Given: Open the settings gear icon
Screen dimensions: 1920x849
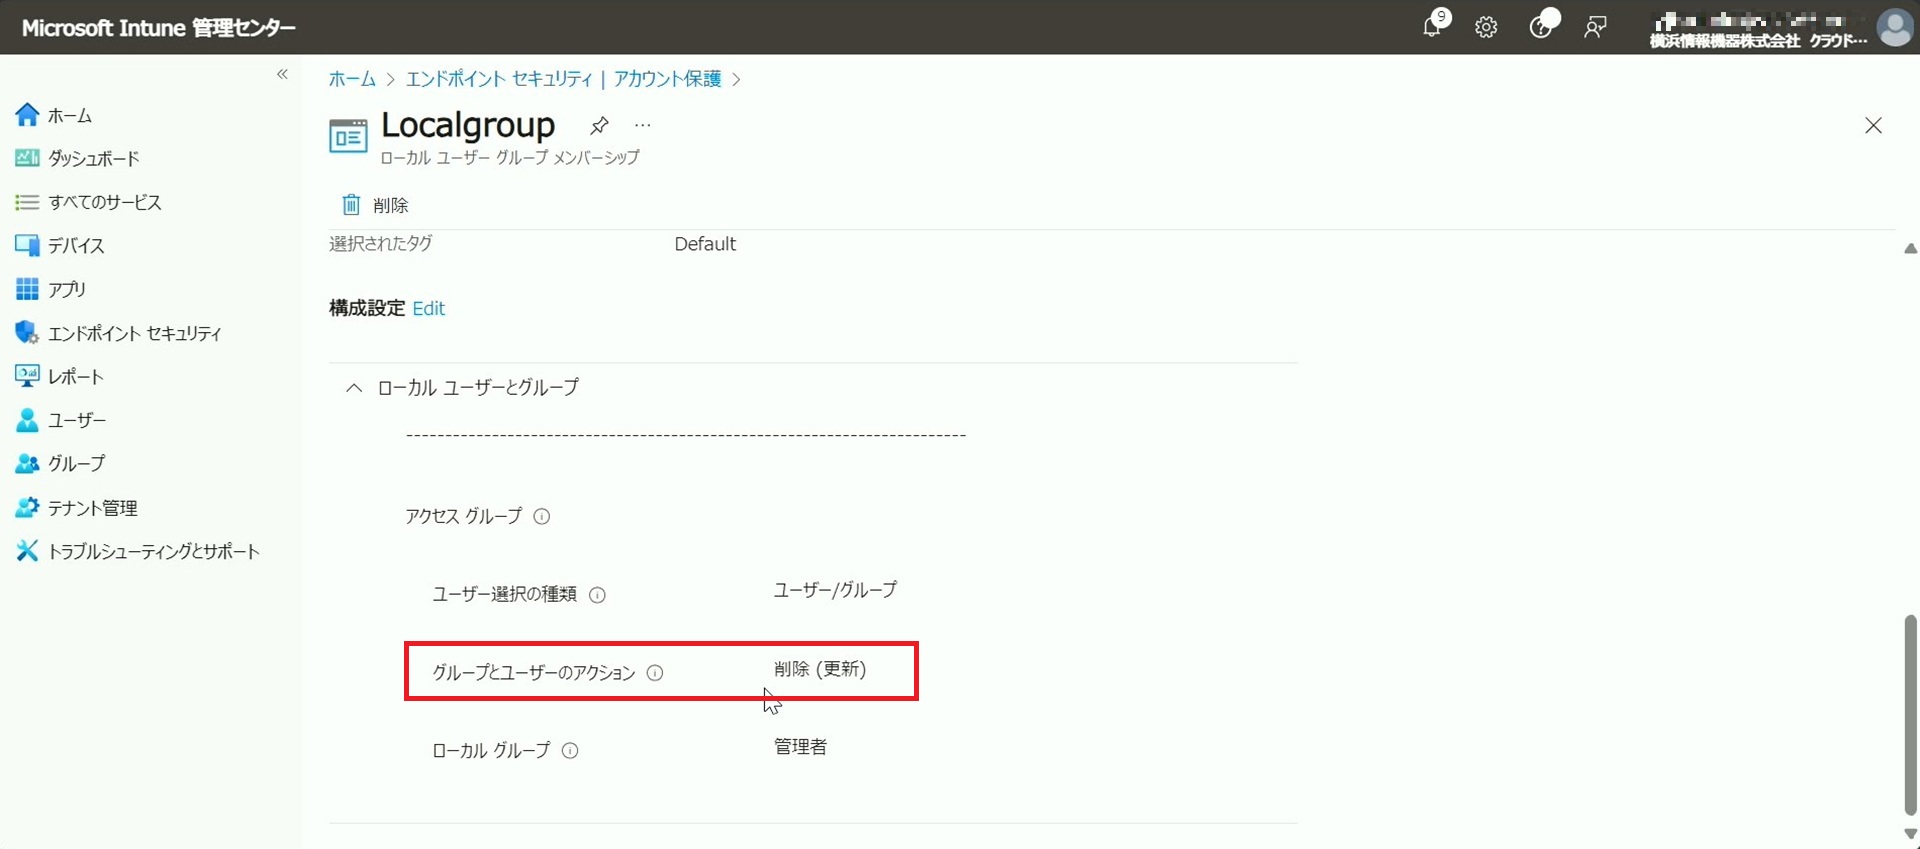Looking at the screenshot, I should 1486,27.
